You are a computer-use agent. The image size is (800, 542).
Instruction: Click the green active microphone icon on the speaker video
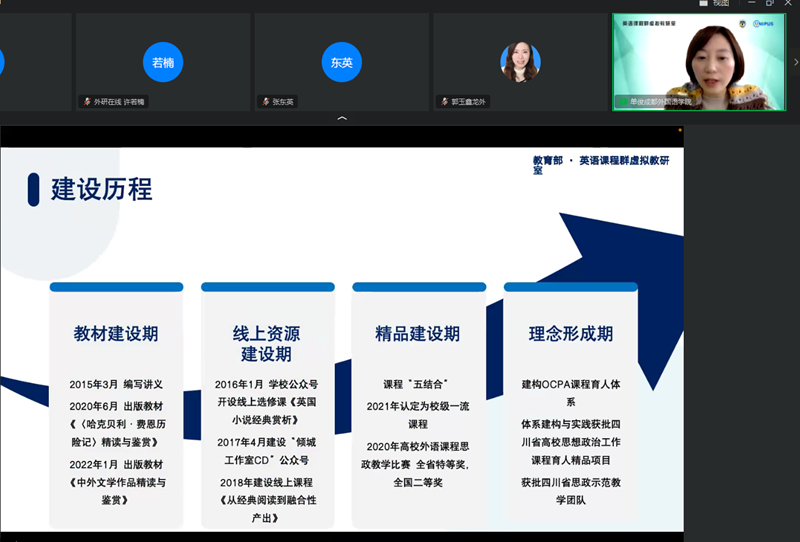[x=622, y=102]
